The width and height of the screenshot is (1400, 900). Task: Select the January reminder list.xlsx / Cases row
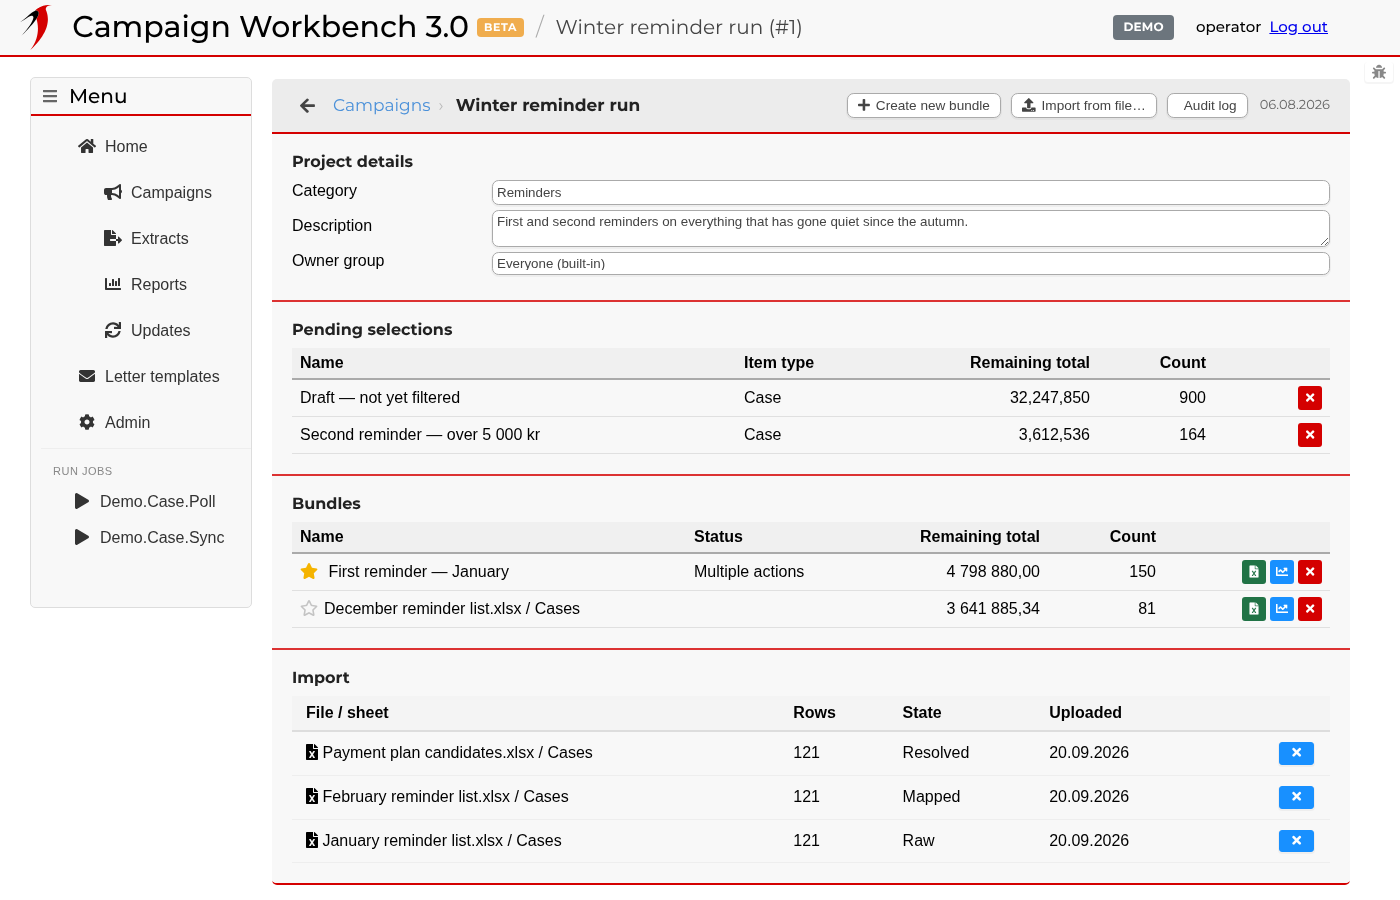coord(811,841)
